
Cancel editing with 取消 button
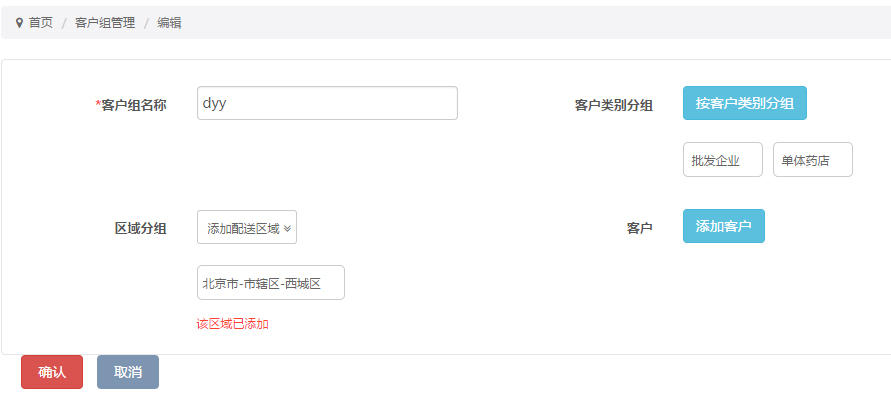point(128,372)
